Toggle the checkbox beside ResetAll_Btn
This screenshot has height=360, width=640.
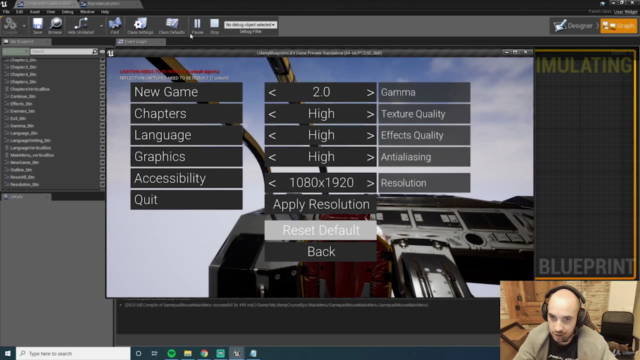[x=102, y=177]
